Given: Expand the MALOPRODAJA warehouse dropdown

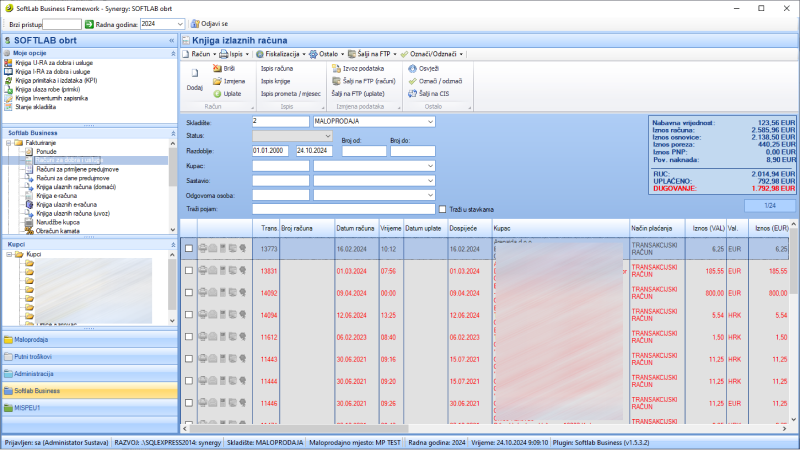Looking at the screenshot, I should click(x=430, y=121).
